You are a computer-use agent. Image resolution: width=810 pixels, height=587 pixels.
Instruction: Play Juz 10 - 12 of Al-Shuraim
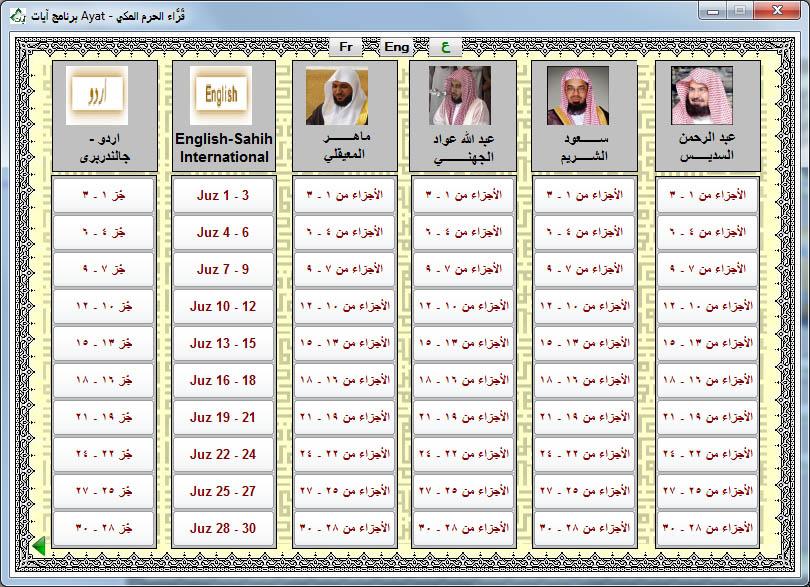(584, 306)
